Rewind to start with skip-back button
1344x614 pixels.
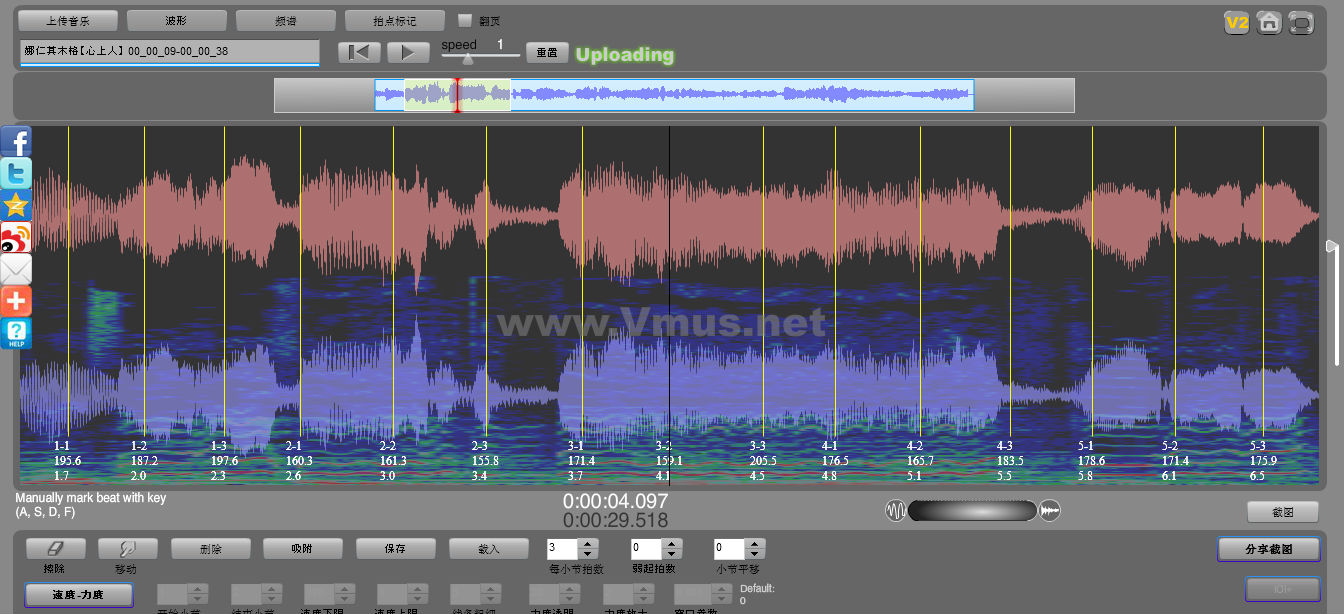click(359, 52)
